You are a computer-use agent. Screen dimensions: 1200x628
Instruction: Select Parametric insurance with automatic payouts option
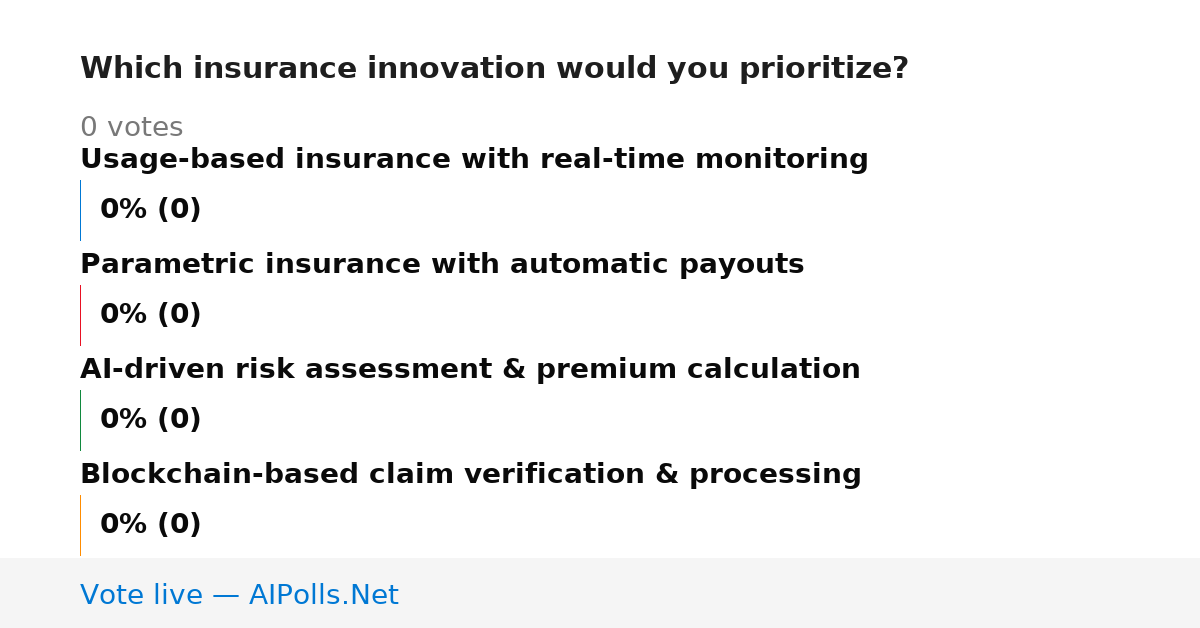442,265
